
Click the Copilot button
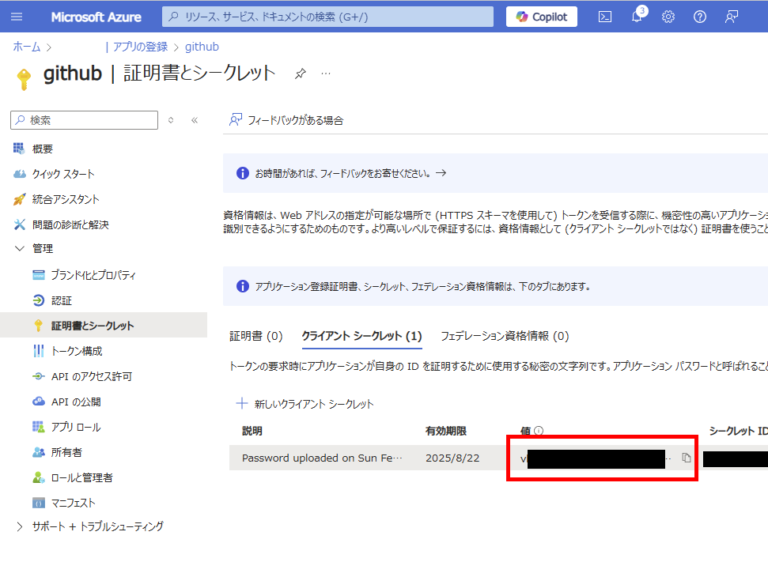coord(542,17)
